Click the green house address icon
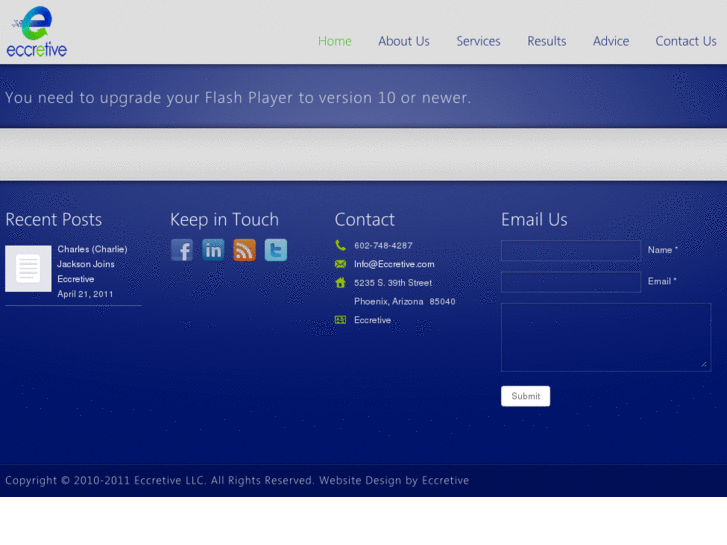The image size is (727, 545). pyautogui.click(x=340, y=282)
